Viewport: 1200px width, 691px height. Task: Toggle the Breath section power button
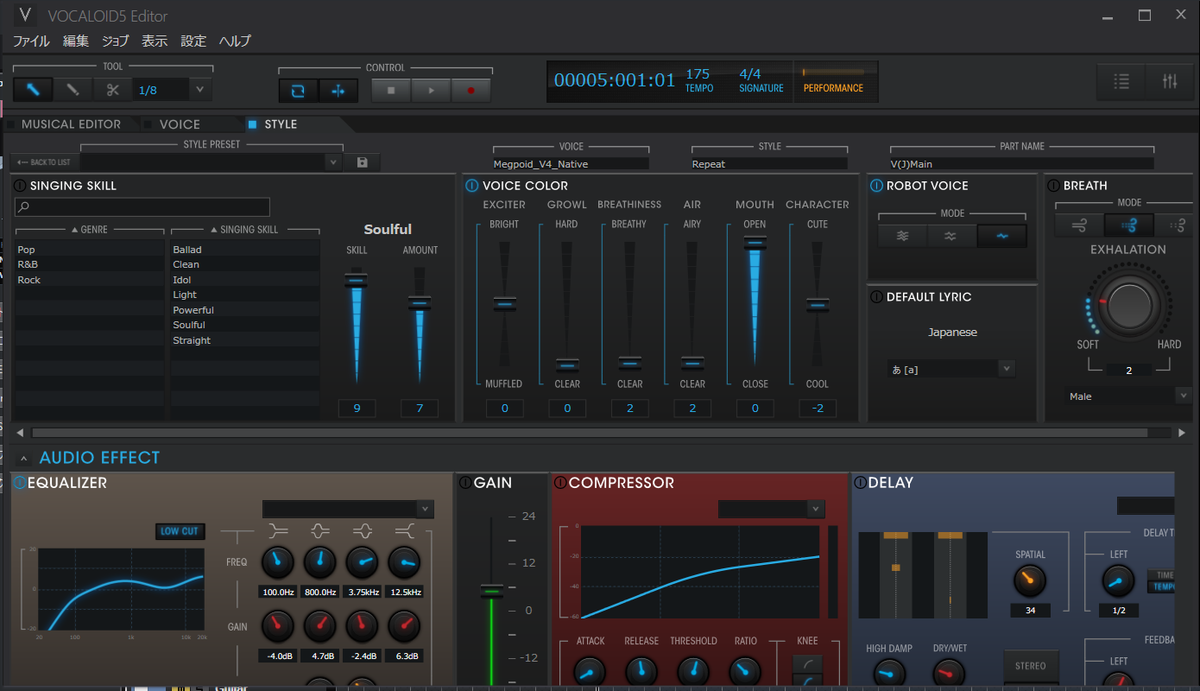point(1054,186)
